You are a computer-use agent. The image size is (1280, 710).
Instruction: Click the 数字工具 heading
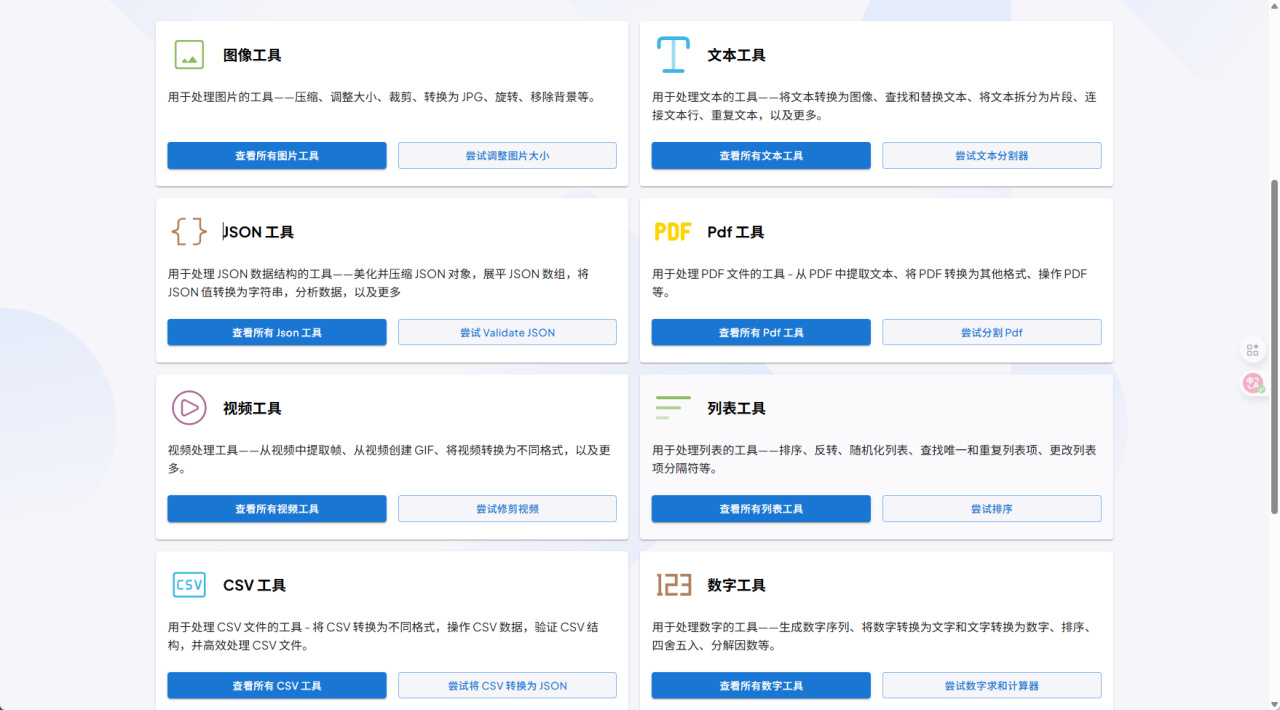pyautogui.click(x=737, y=585)
